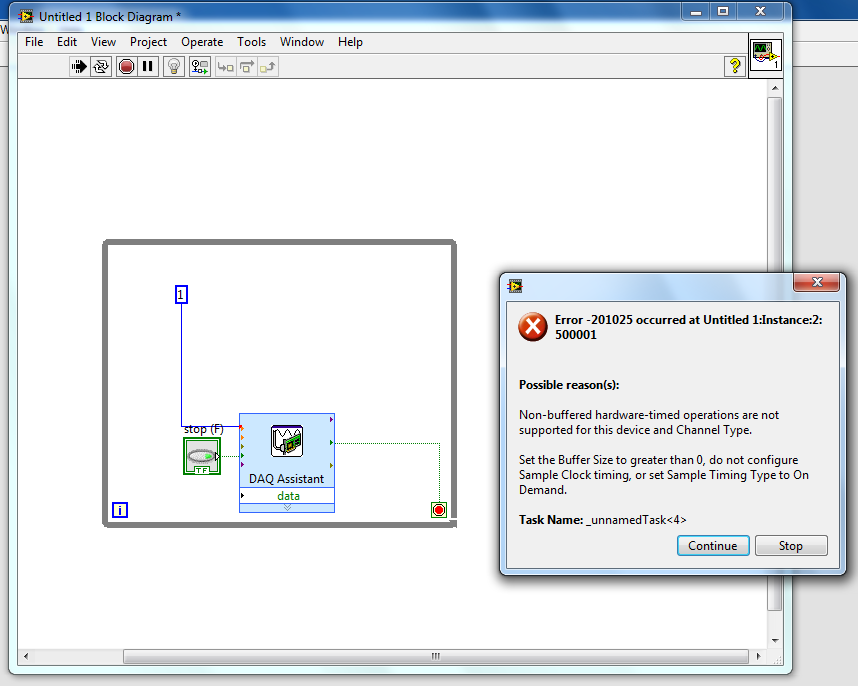Expand the DAQ Assistant terminals chevron
This screenshot has width=858, height=686.
click(287, 508)
